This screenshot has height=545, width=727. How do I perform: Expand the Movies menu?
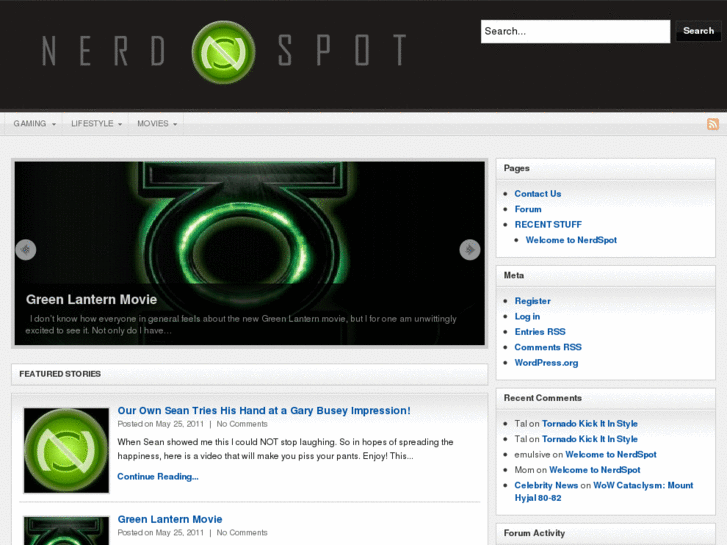click(x=157, y=124)
